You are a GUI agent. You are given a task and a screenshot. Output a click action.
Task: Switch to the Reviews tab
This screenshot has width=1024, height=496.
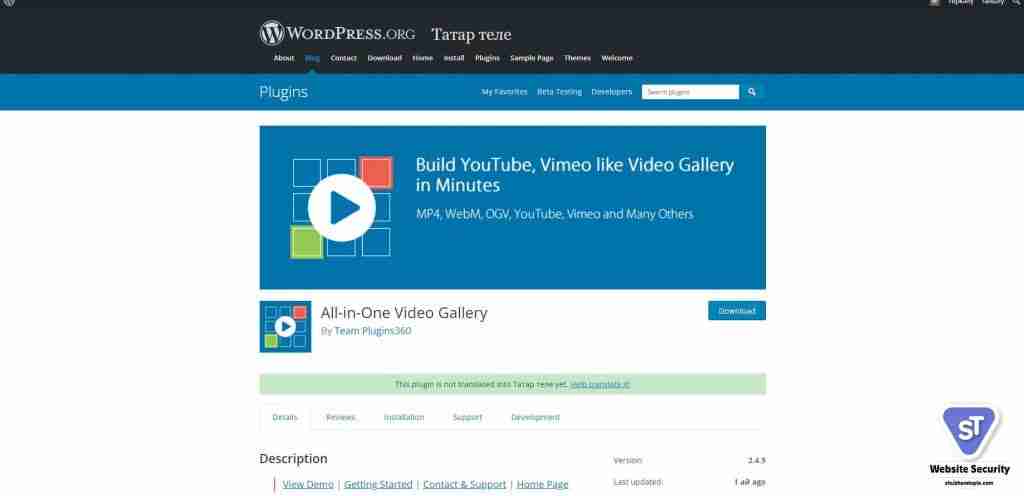(x=341, y=417)
